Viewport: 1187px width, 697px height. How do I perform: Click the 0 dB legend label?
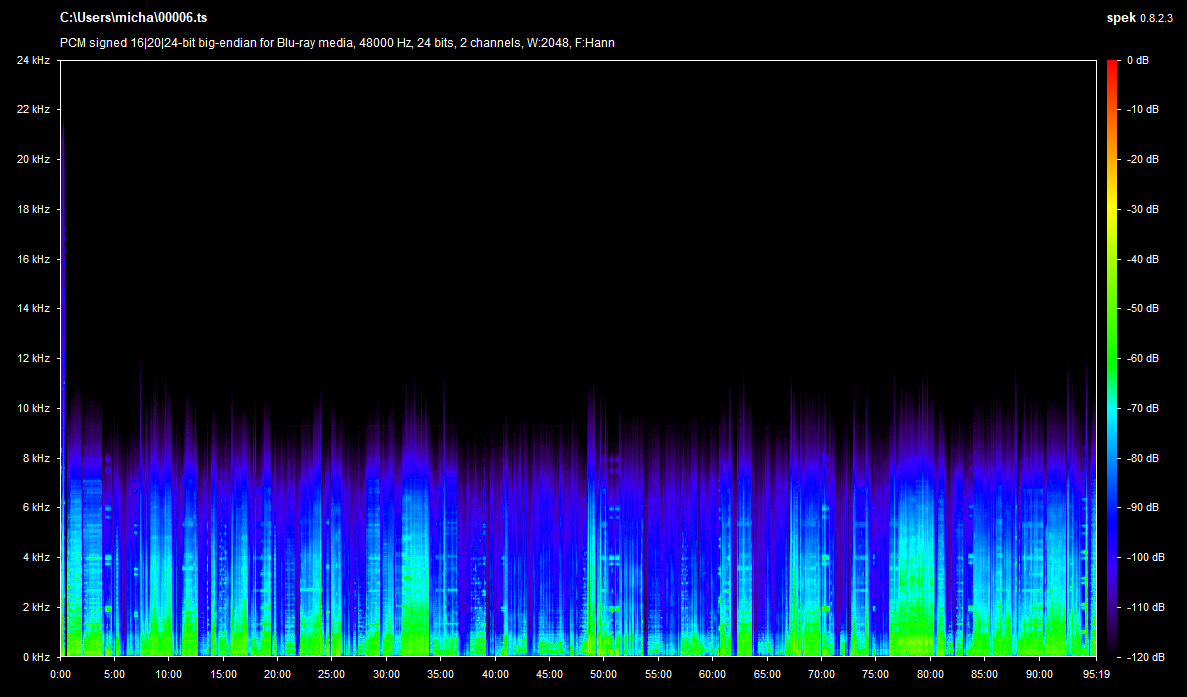click(x=1138, y=60)
